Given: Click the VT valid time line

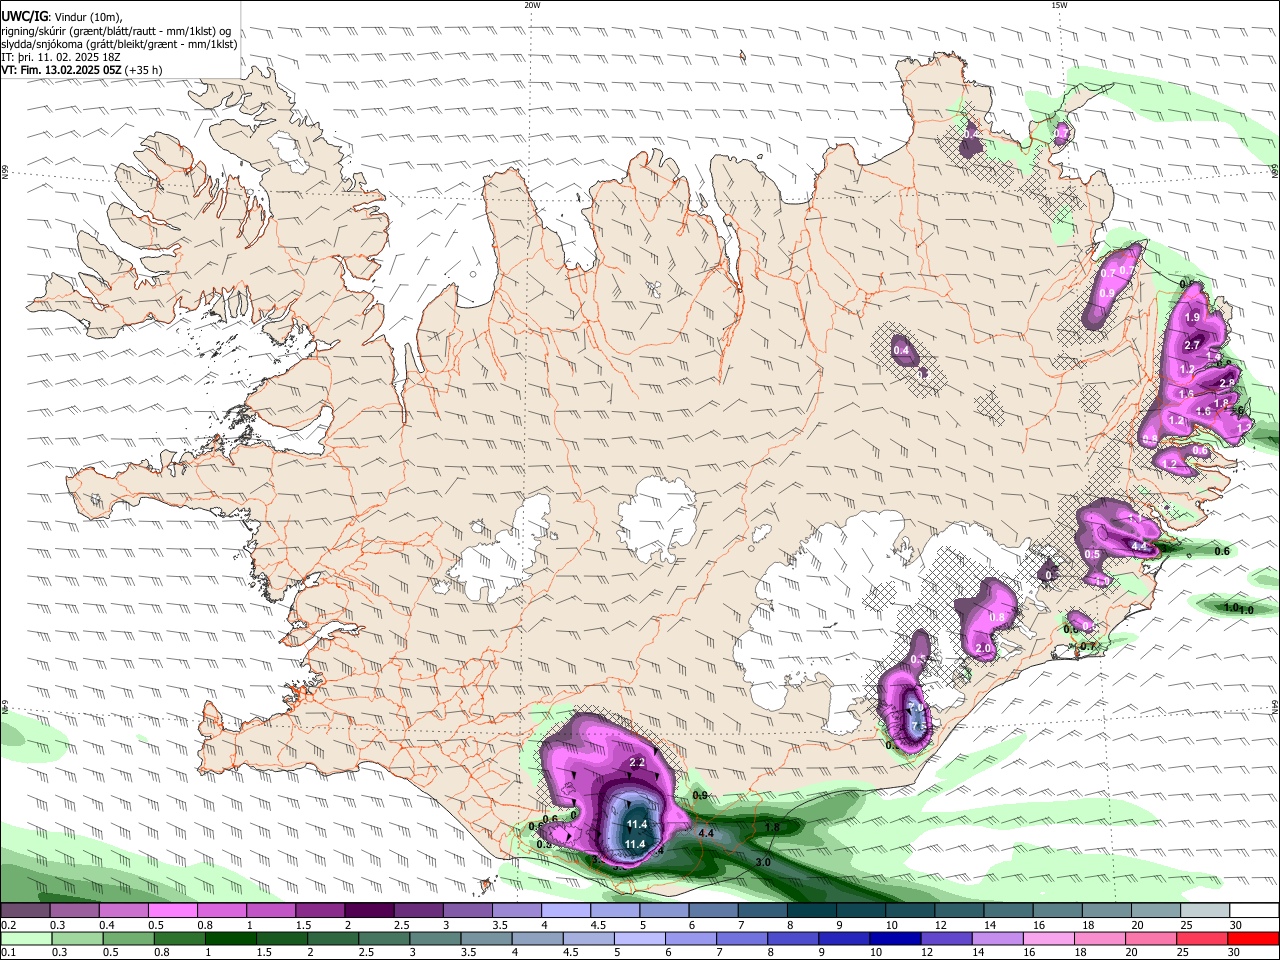Looking at the screenshot, I should tap(82, 70).
